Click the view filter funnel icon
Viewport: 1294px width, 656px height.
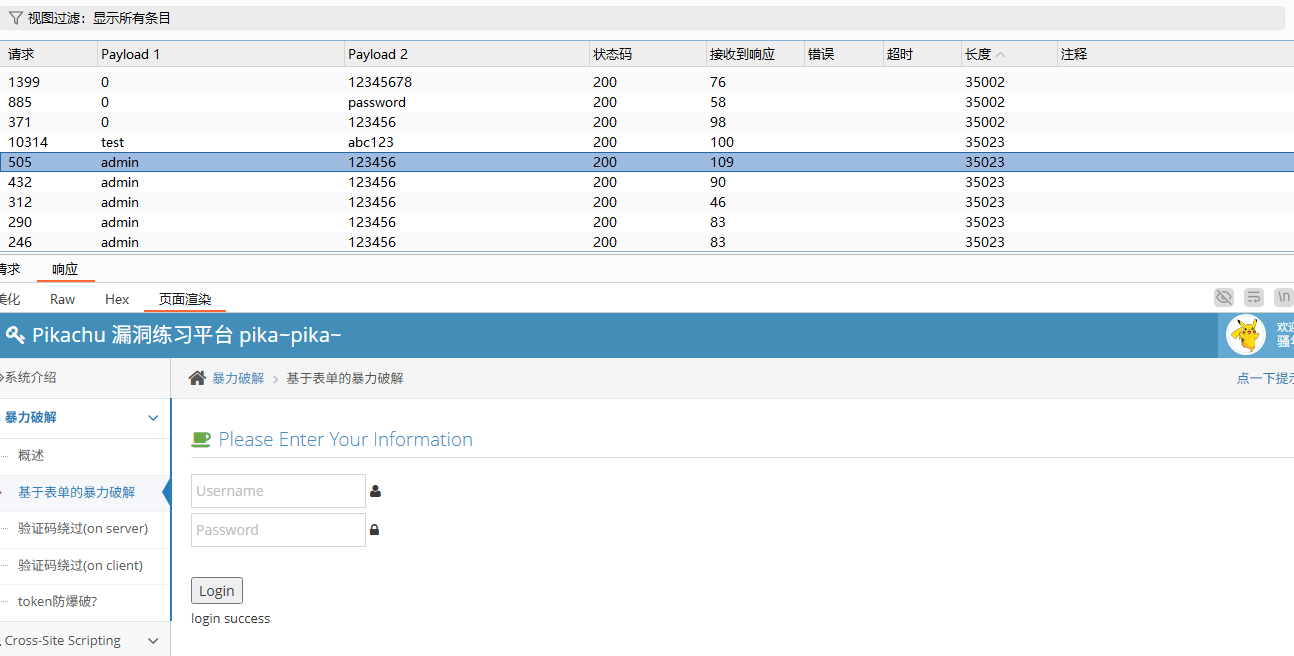15,18
